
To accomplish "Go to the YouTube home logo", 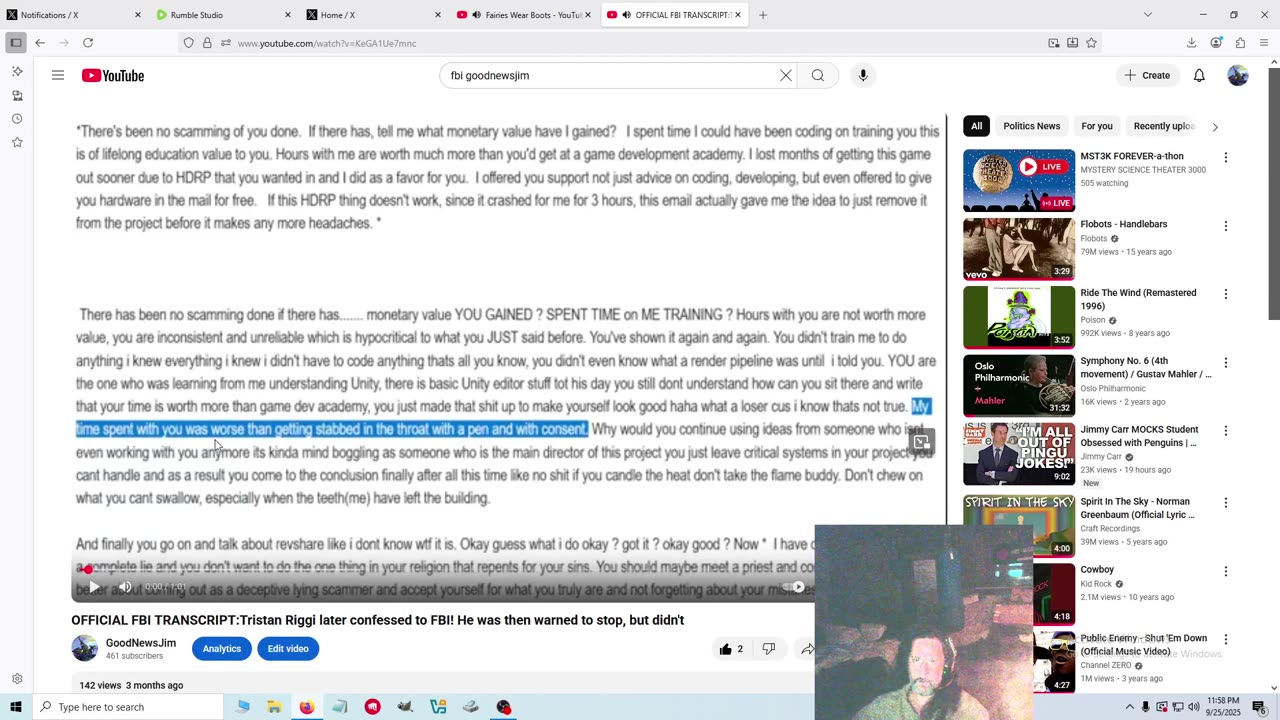I will [x=113, y=76].
